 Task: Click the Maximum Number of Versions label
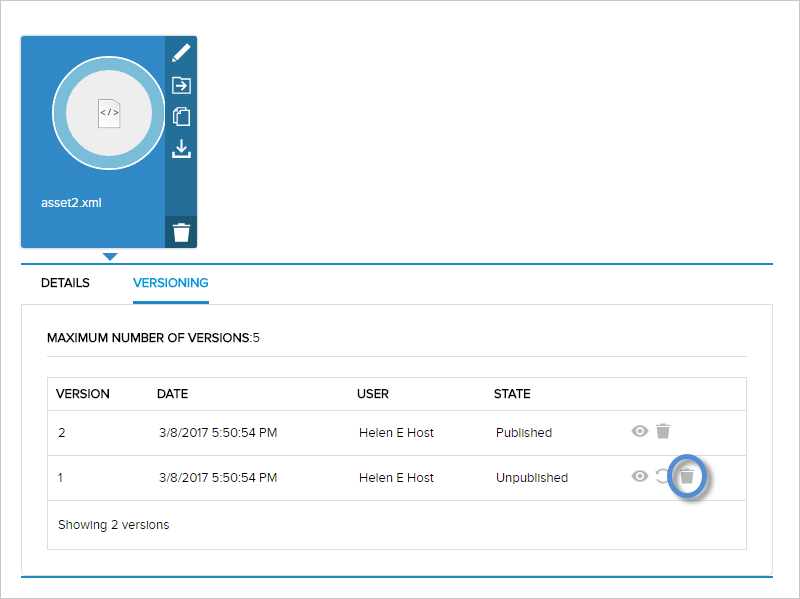[x=153, y=338]
